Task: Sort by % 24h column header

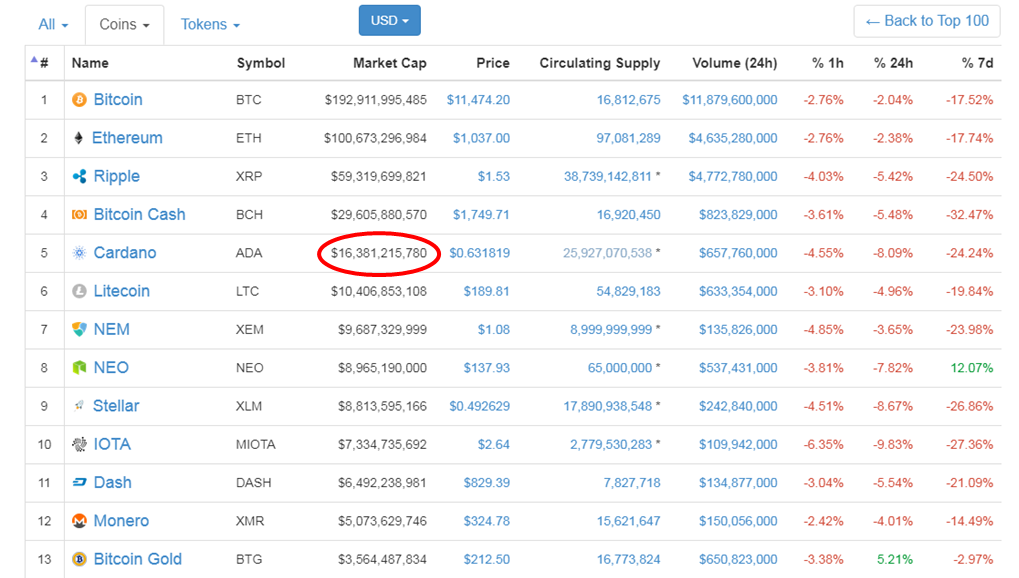Action: (x=893, y=63)
